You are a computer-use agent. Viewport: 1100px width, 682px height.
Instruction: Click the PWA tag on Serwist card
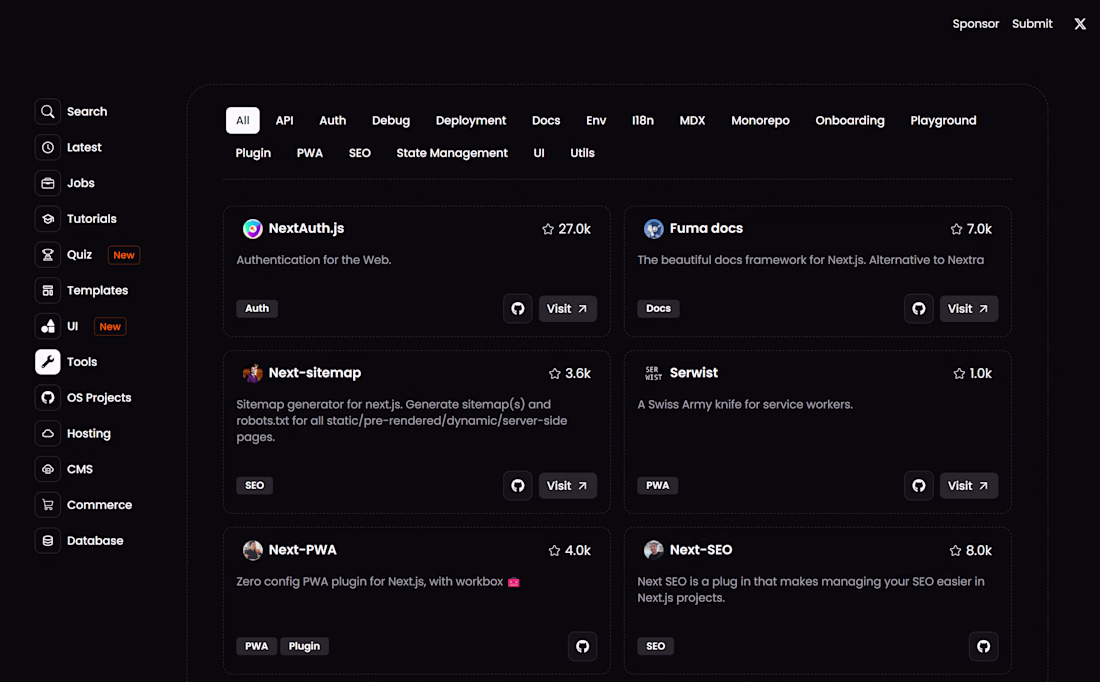[x=658, y=486]
